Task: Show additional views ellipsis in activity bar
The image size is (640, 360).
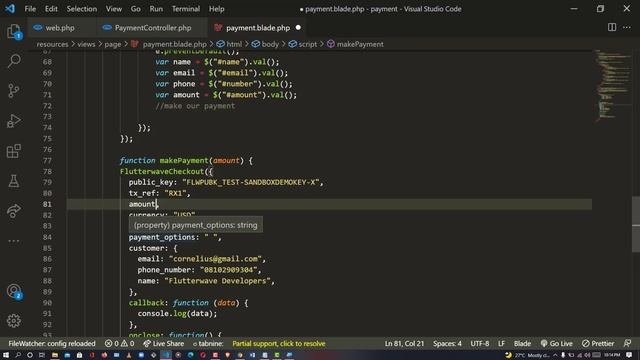Action: [13, 241]
